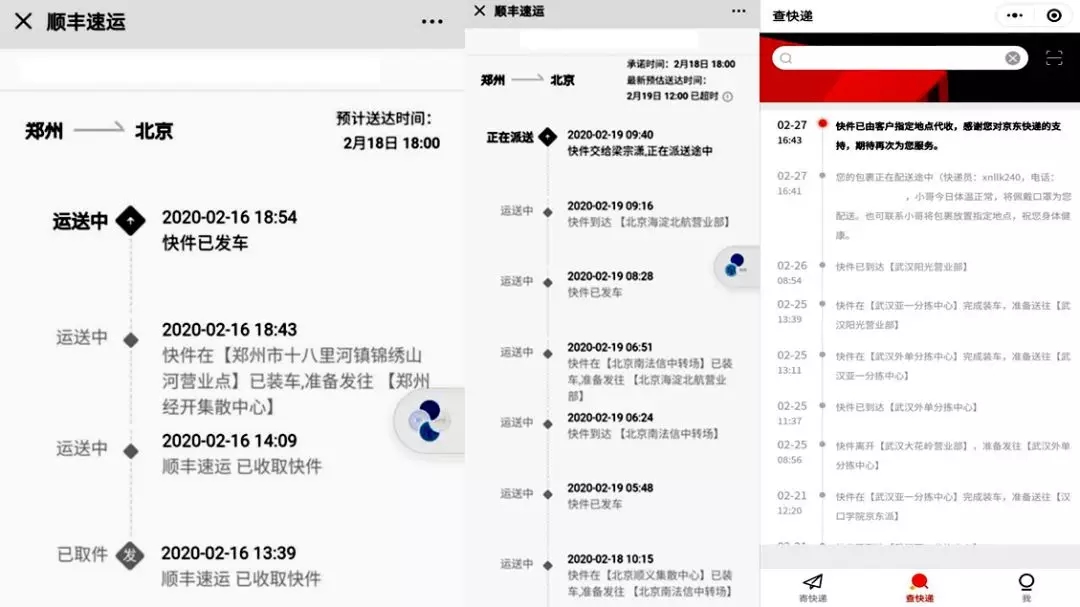Select the 查快递 bottom tab
This screenshot has width=1080, height=607.
coord(919,586)
